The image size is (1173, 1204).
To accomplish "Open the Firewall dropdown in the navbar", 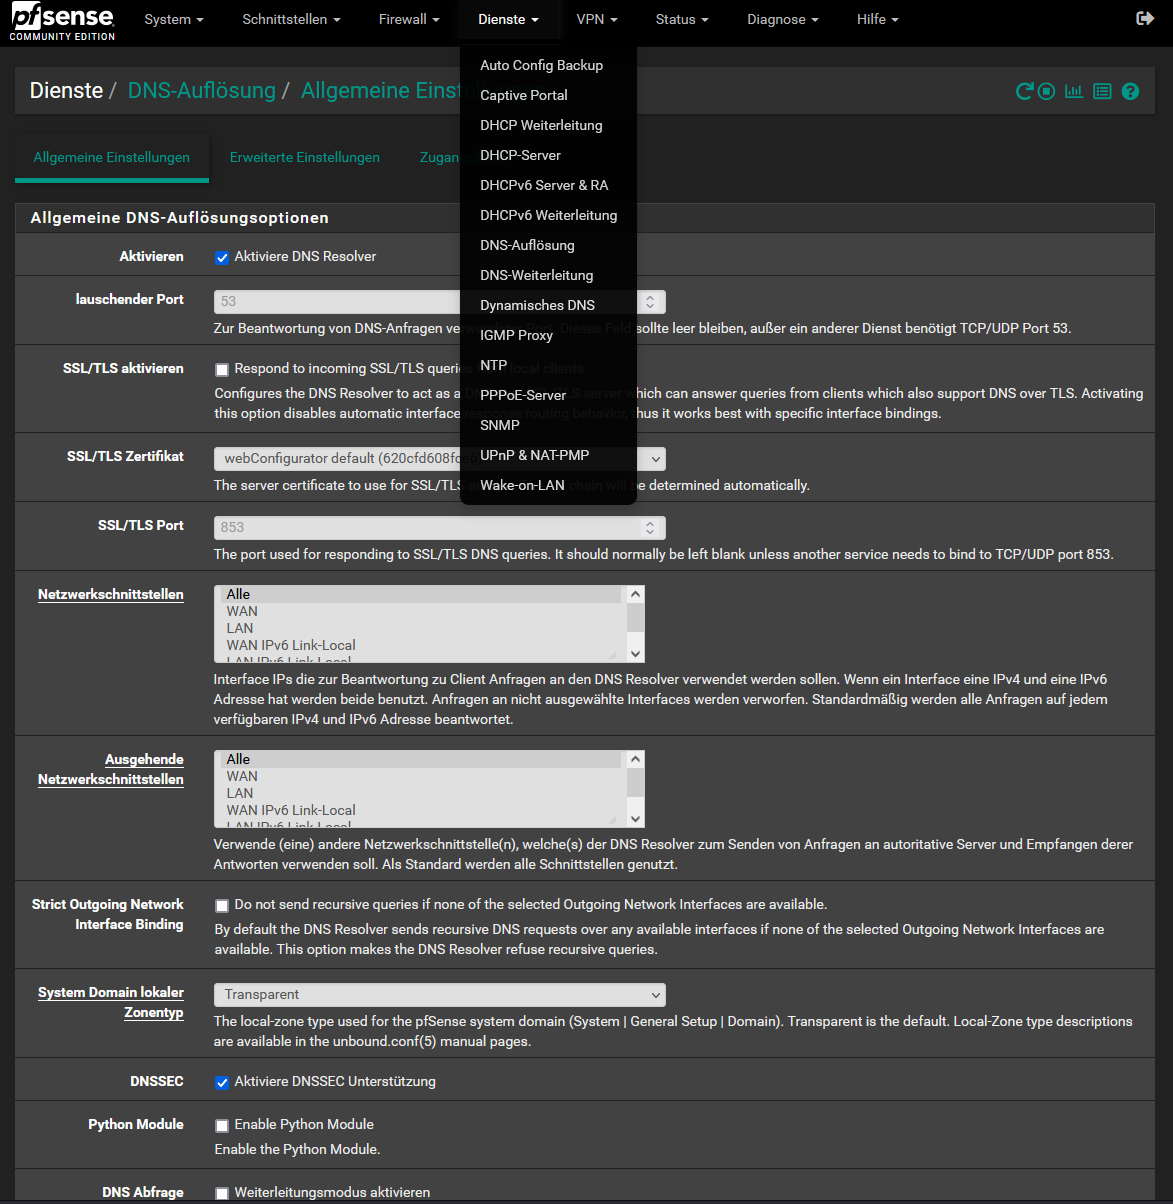I will (409, 19).
